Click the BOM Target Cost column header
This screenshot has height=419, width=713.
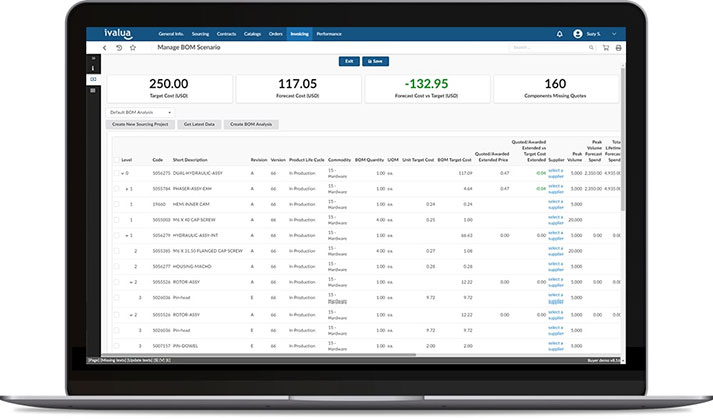[x=454, y=160]
